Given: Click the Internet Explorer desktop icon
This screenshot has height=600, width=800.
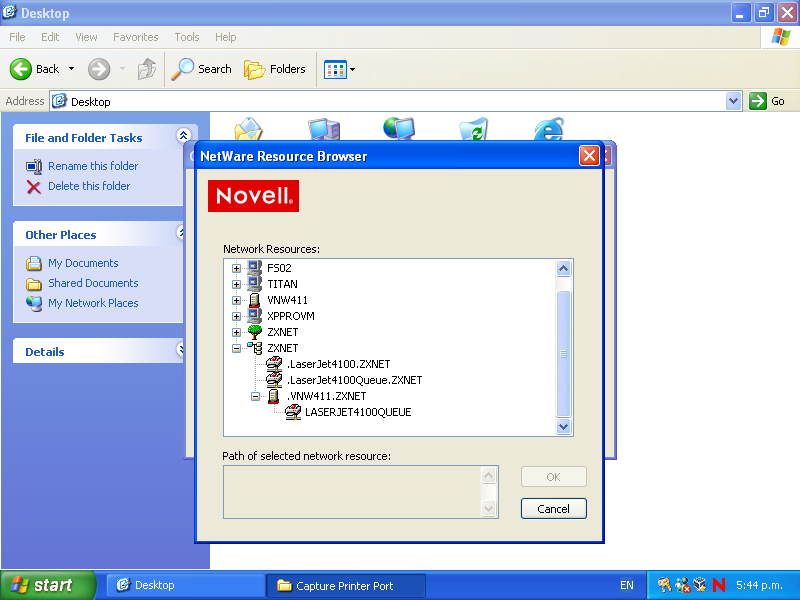Looking at the screenshot, I should point(549,129).
